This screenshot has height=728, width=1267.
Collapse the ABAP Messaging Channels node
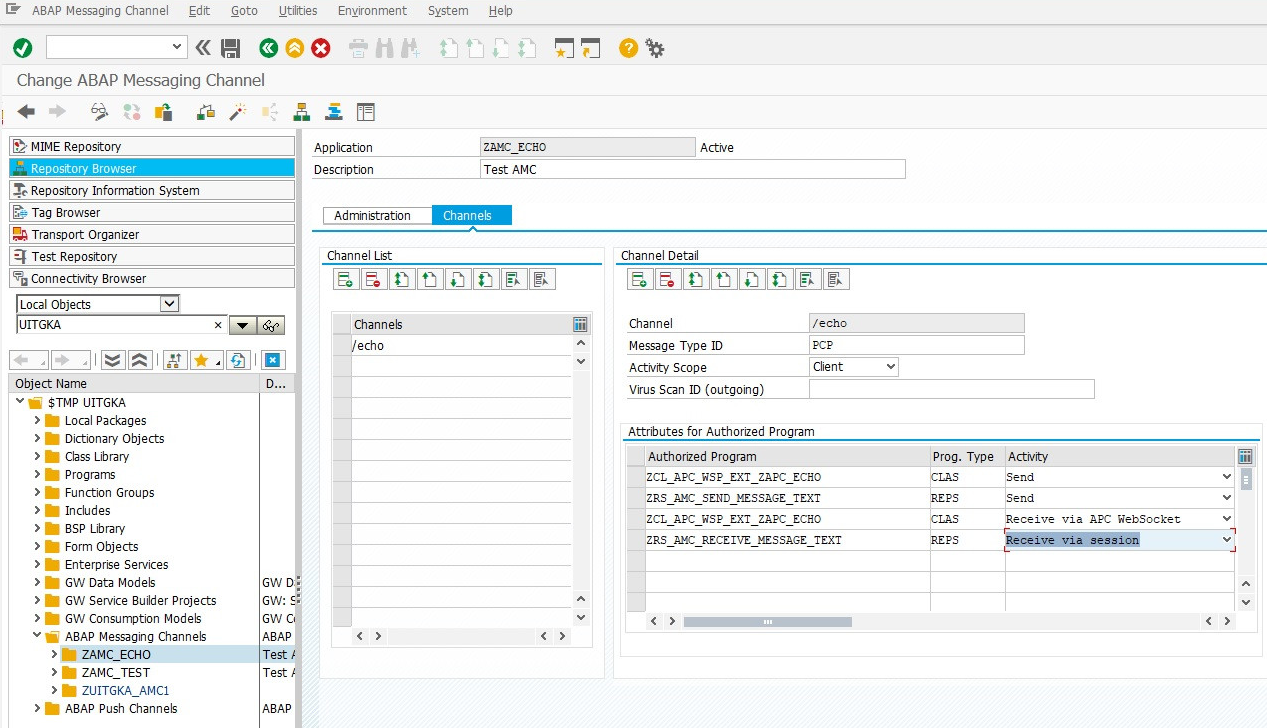click(x=38, y=637)
